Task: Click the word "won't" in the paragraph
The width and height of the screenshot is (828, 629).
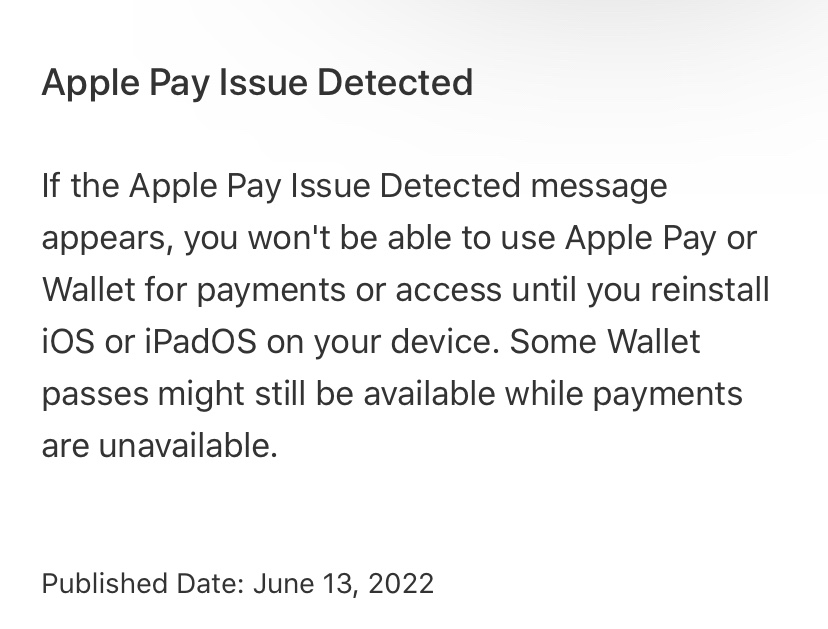Action: pyautogui.click(x=289, y=238)
